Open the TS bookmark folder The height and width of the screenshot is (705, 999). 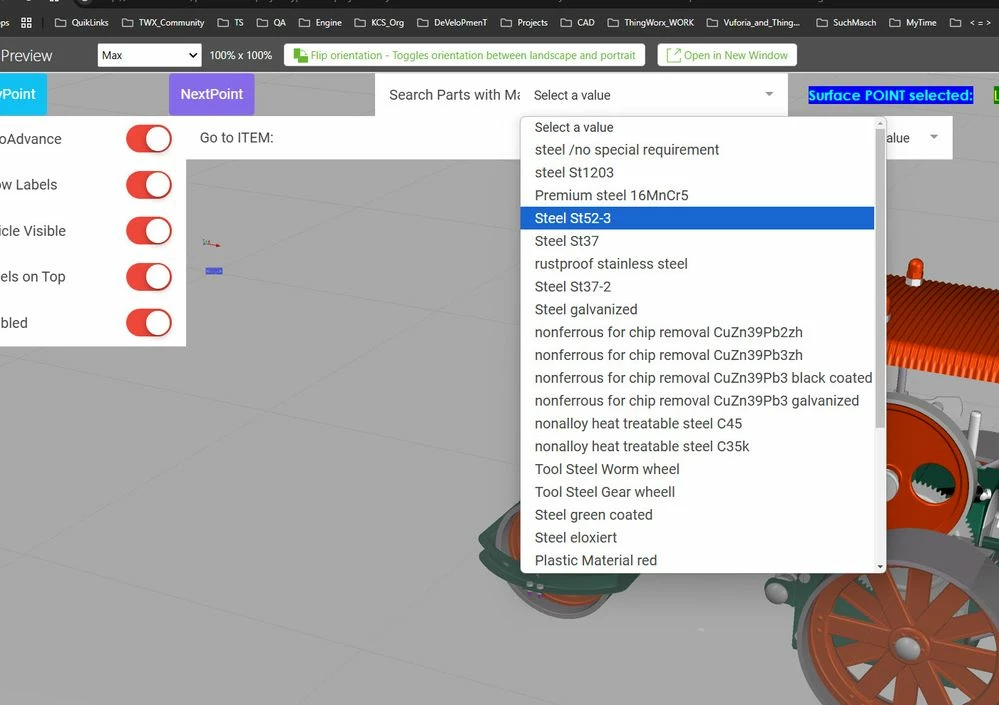coord(231,23)
